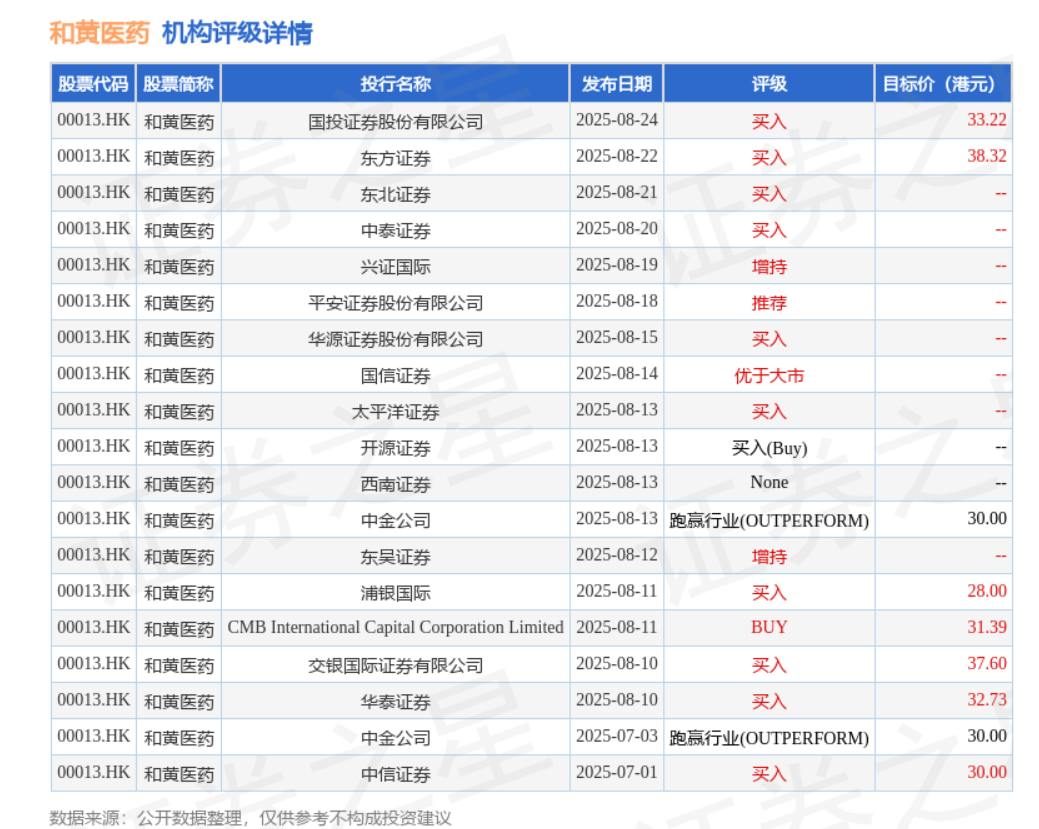
Task: Click the 评级 column header
Action: 768,84
